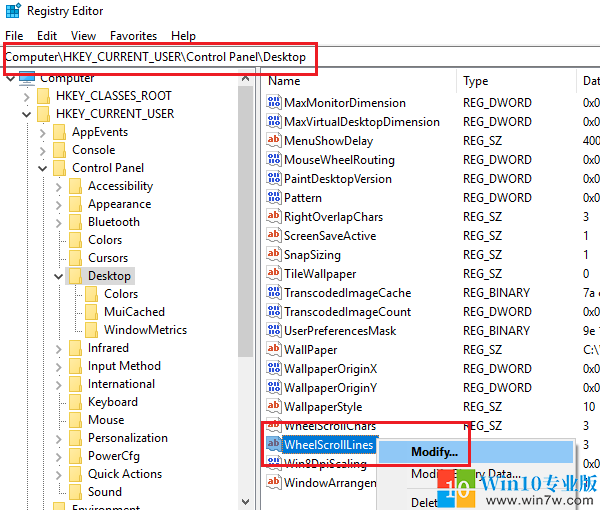Expand the Input Method key chevron

(x=59, y=367)
